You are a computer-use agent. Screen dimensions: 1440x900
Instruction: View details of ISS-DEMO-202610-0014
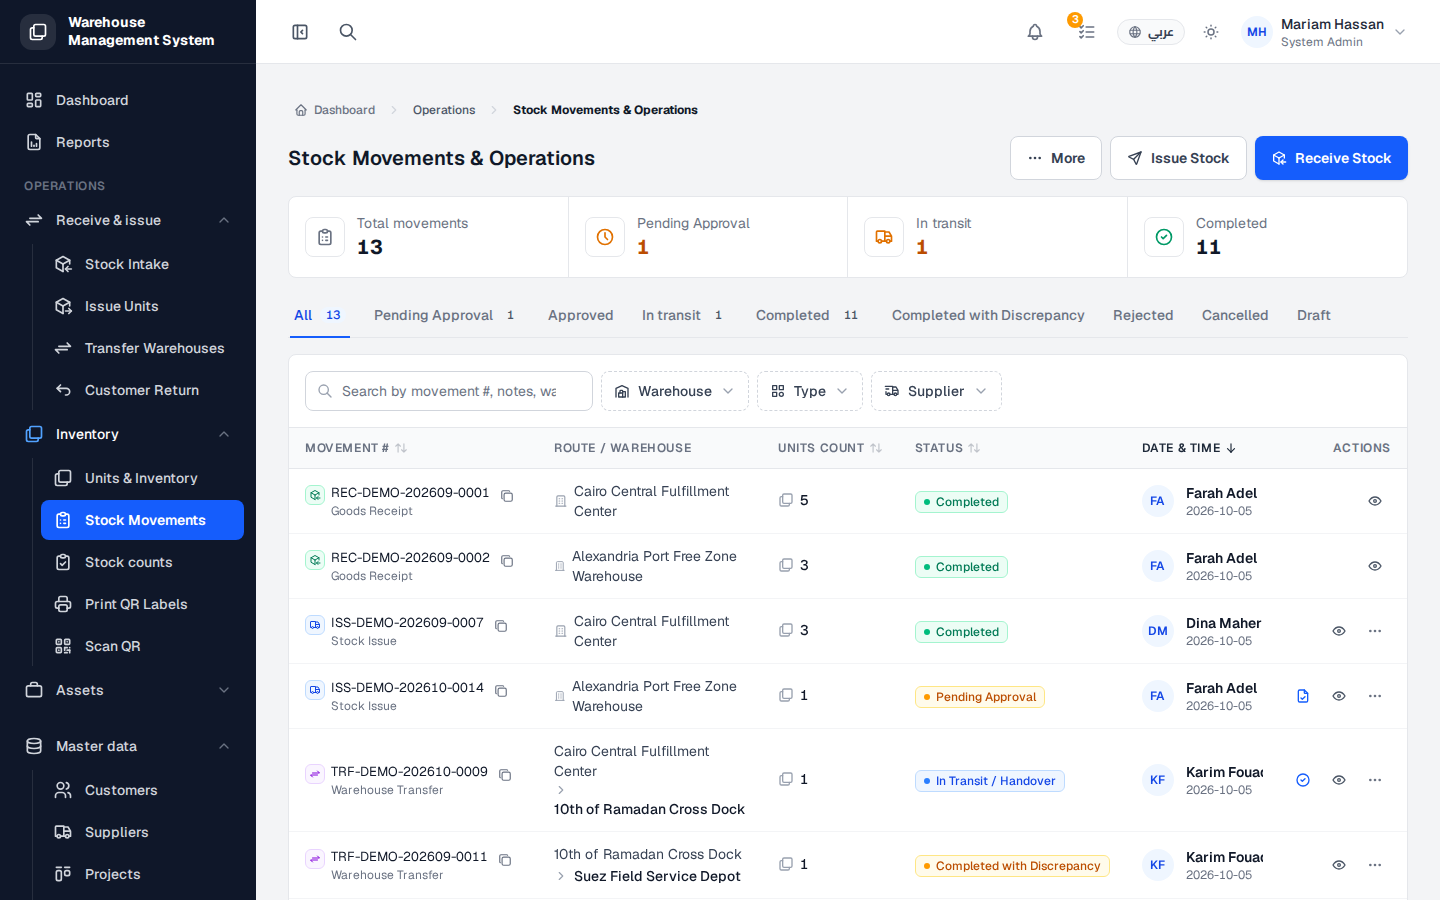pyautogui.click(x=1339, y=696)
